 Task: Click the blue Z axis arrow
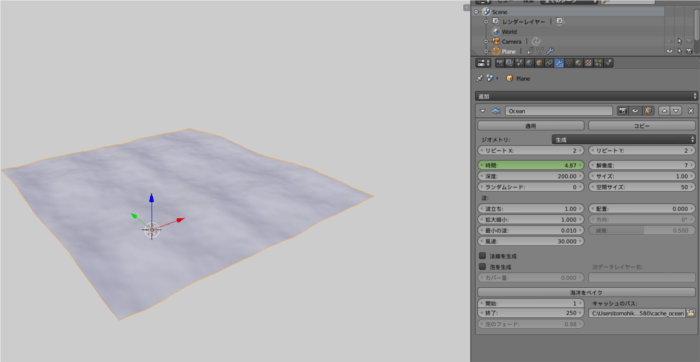coord(152,198)
